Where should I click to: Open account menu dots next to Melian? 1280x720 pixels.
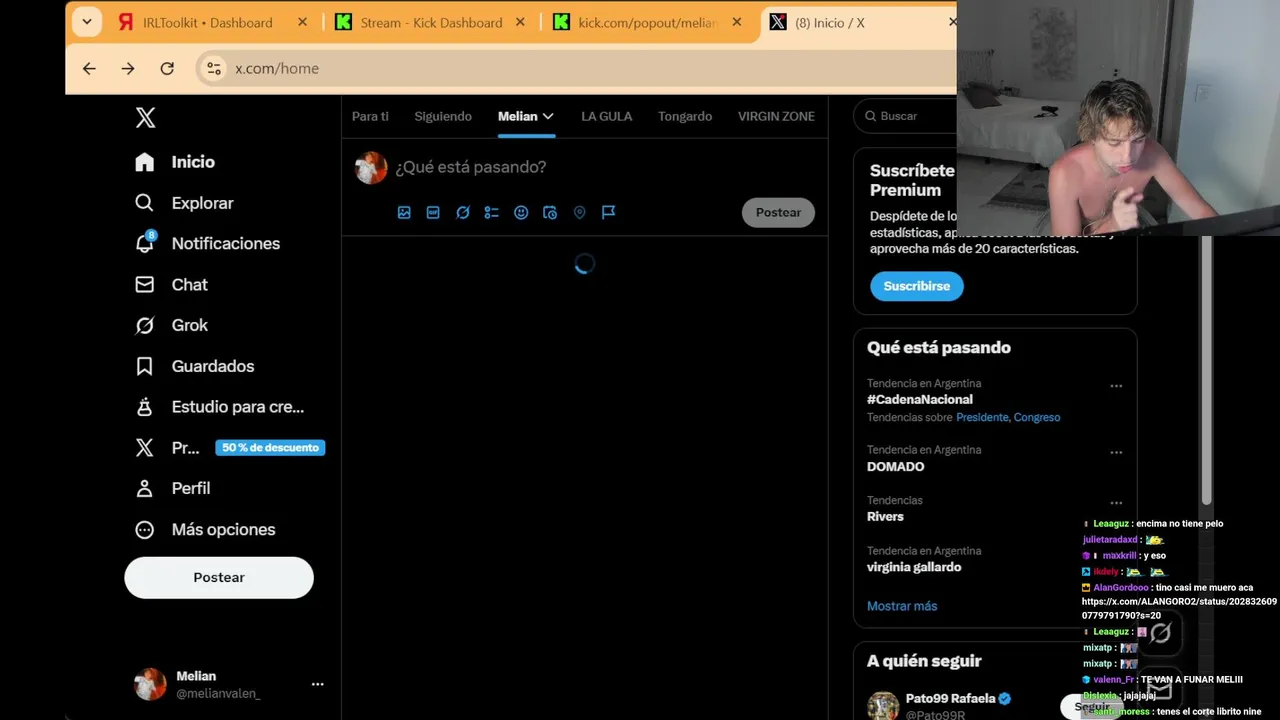[x=317, y=684]
